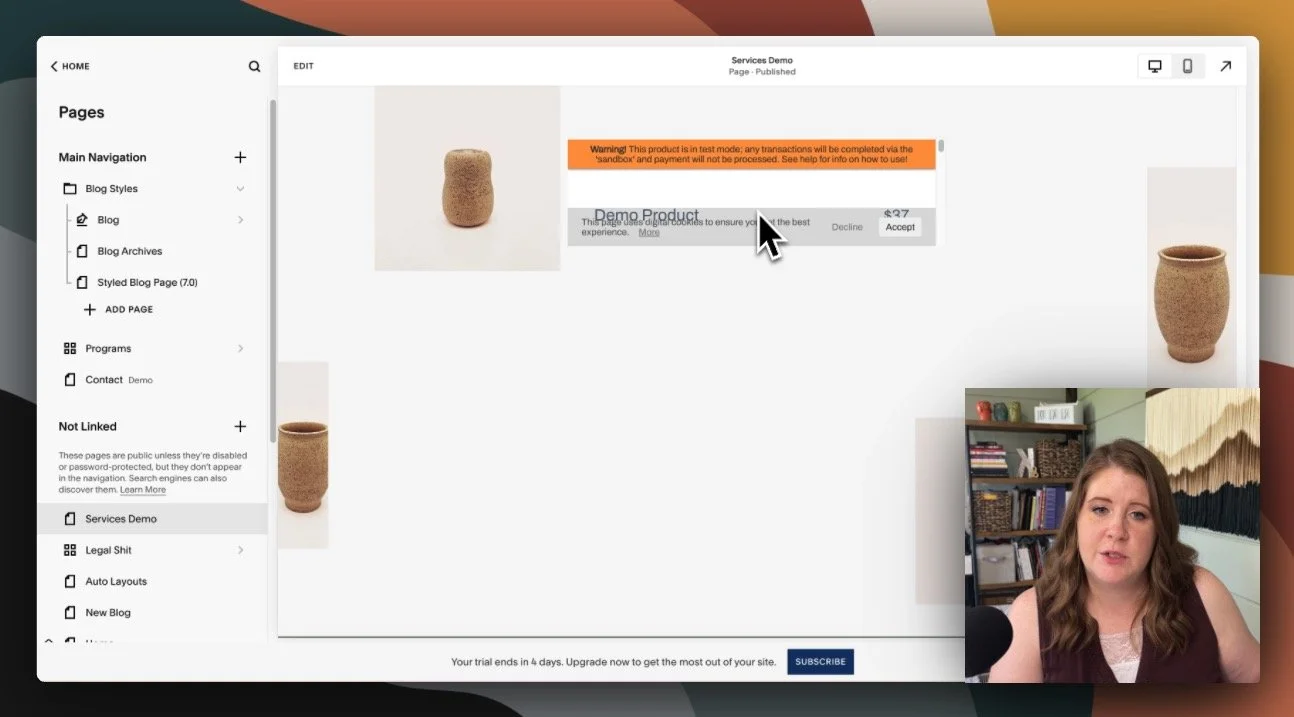Select Services Demo page
The height and width of the screenshot is (717, 1294).
click(x=121, y=519)
